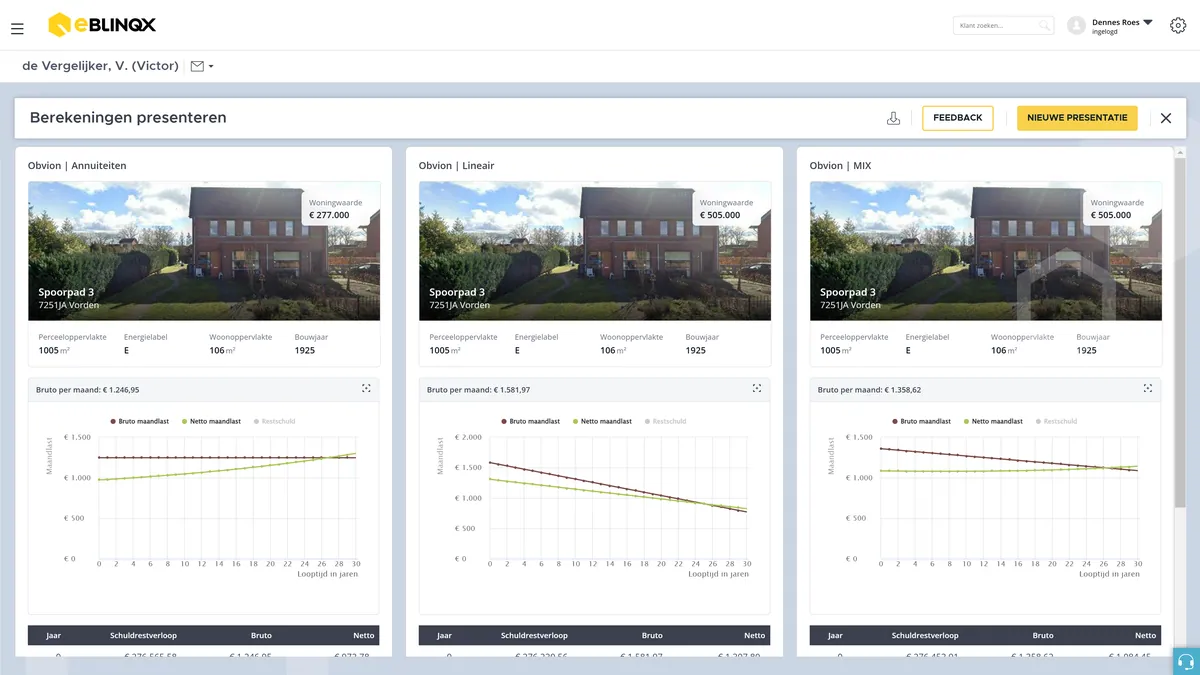
Task: Expand the Obvion MIX chart fullscreen
Action: click(x=1148, y=388)
